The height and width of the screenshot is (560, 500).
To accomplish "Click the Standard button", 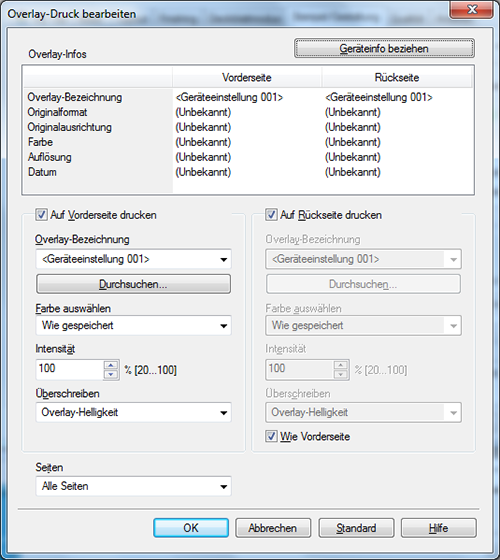I will [356, 528].
